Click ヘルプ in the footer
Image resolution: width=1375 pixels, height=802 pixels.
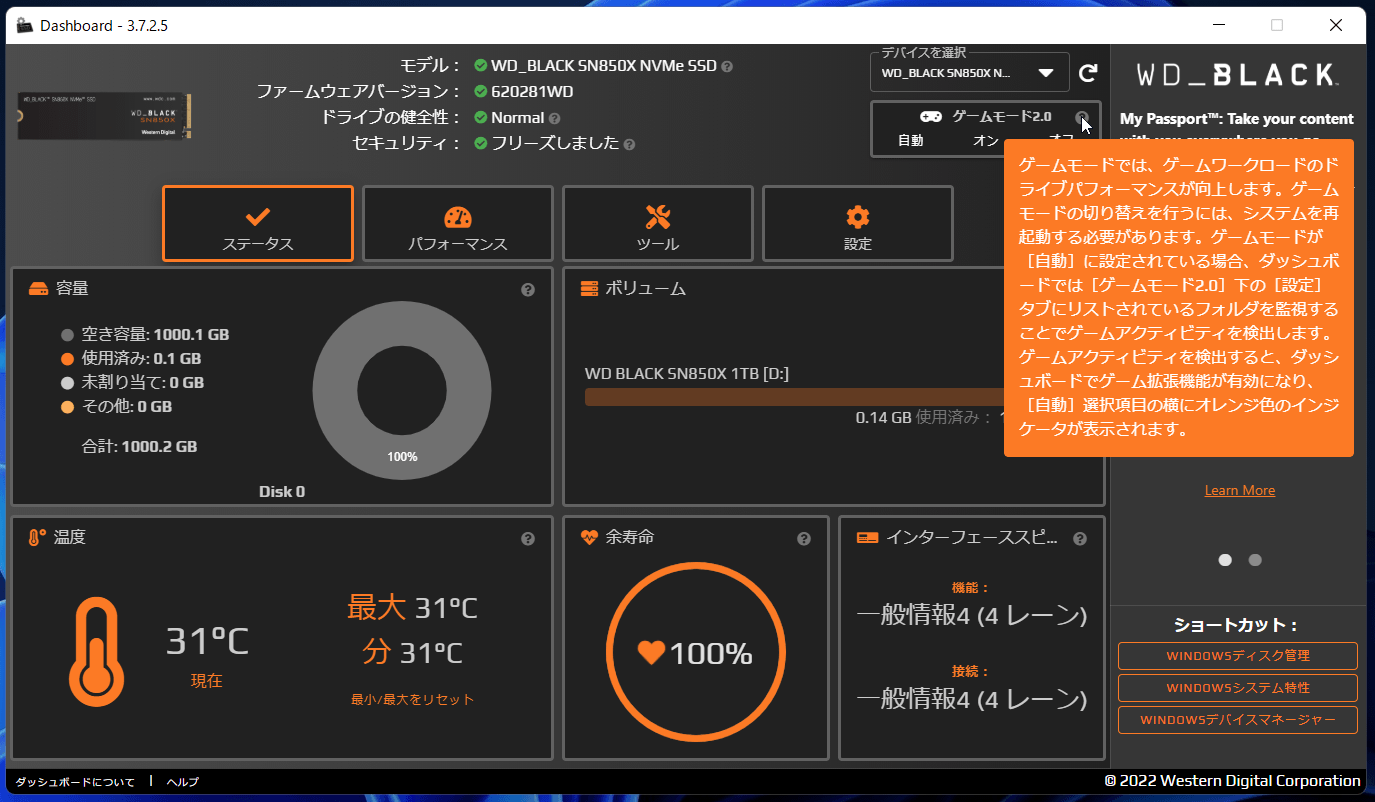(183, 782)
